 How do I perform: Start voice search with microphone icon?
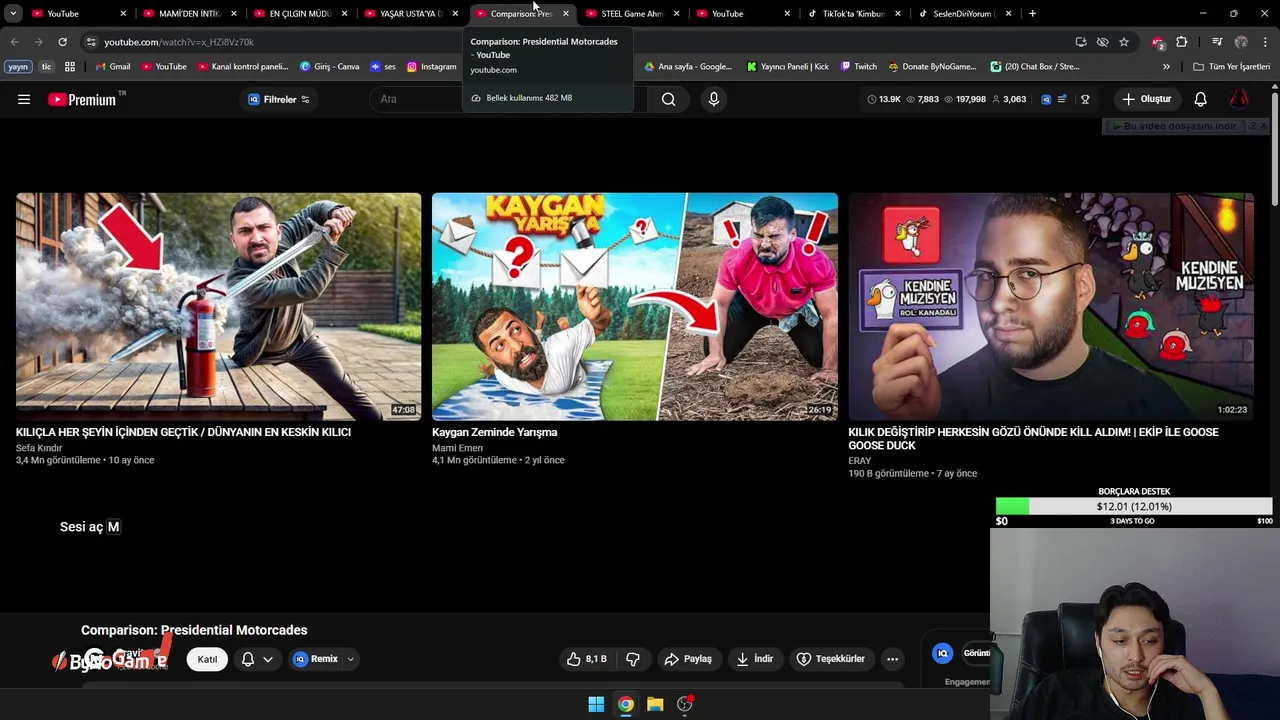click(x=713, y=99)
